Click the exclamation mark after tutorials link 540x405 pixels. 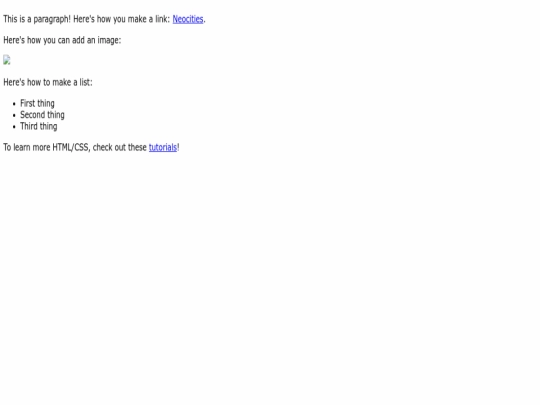tap(178, 147)
